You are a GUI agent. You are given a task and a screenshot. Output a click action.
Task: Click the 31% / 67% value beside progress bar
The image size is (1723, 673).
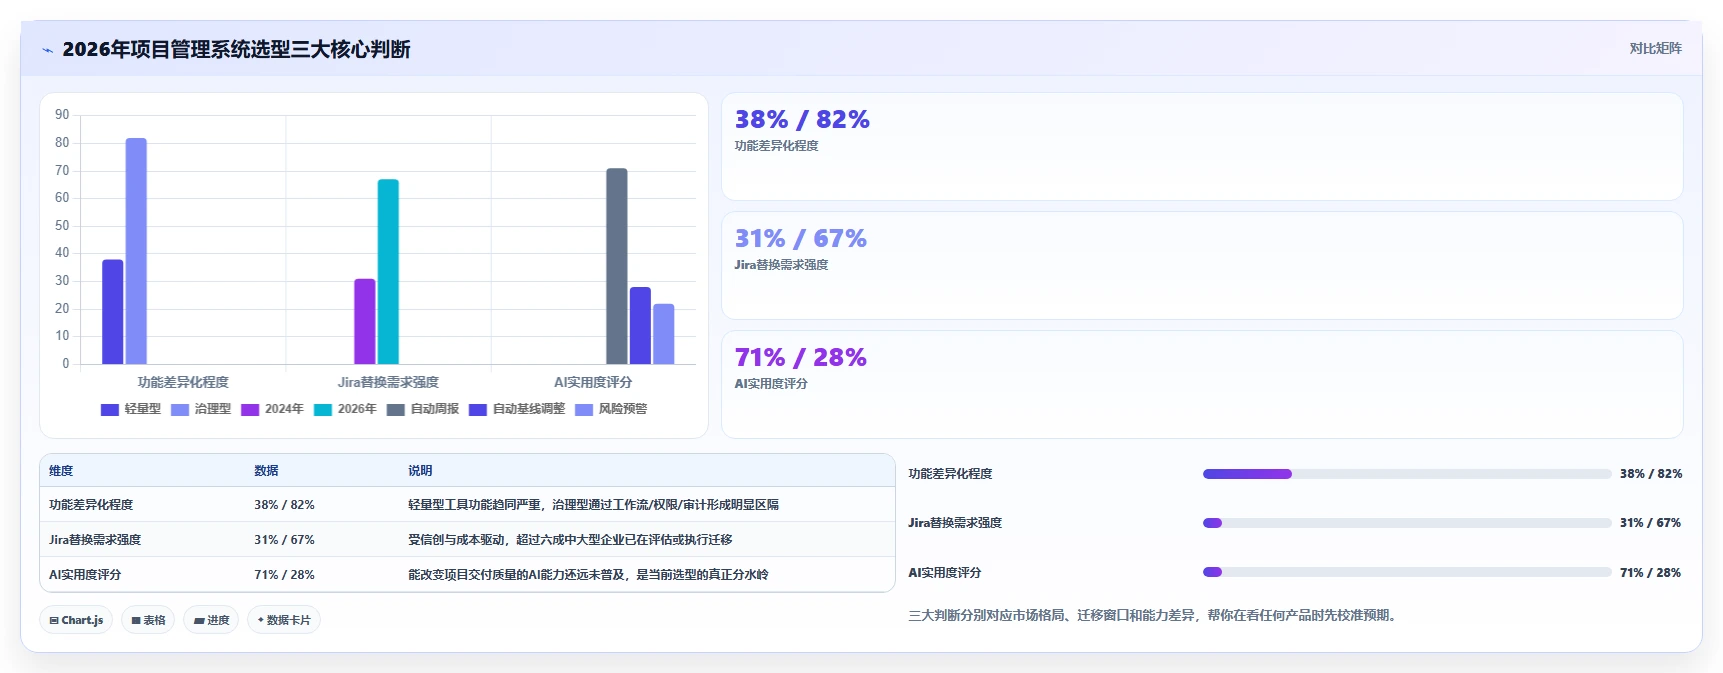(1651, 523)
